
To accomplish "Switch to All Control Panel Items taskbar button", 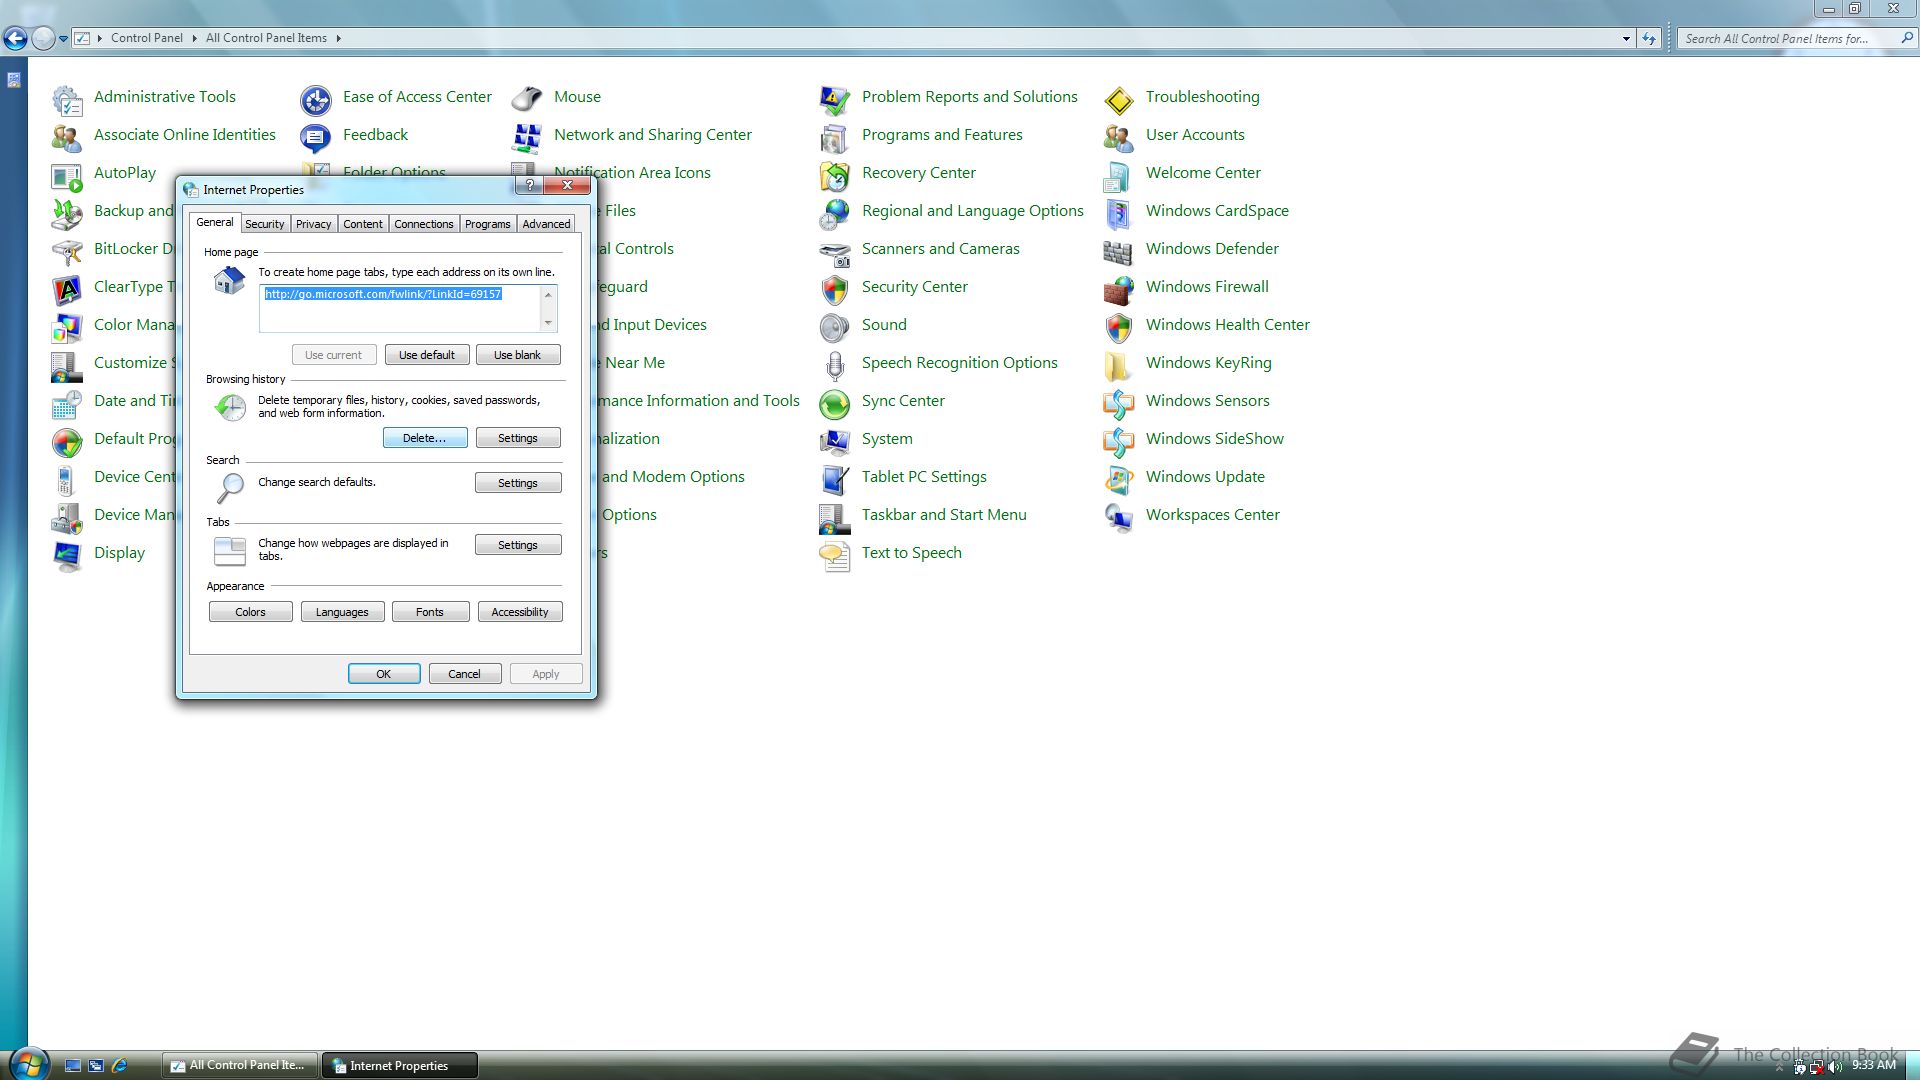I will tap(239, 1065).
